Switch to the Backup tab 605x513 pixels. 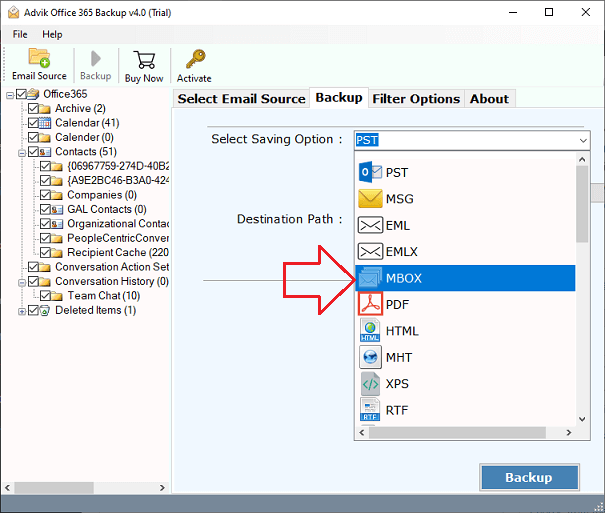coord(339,98)
